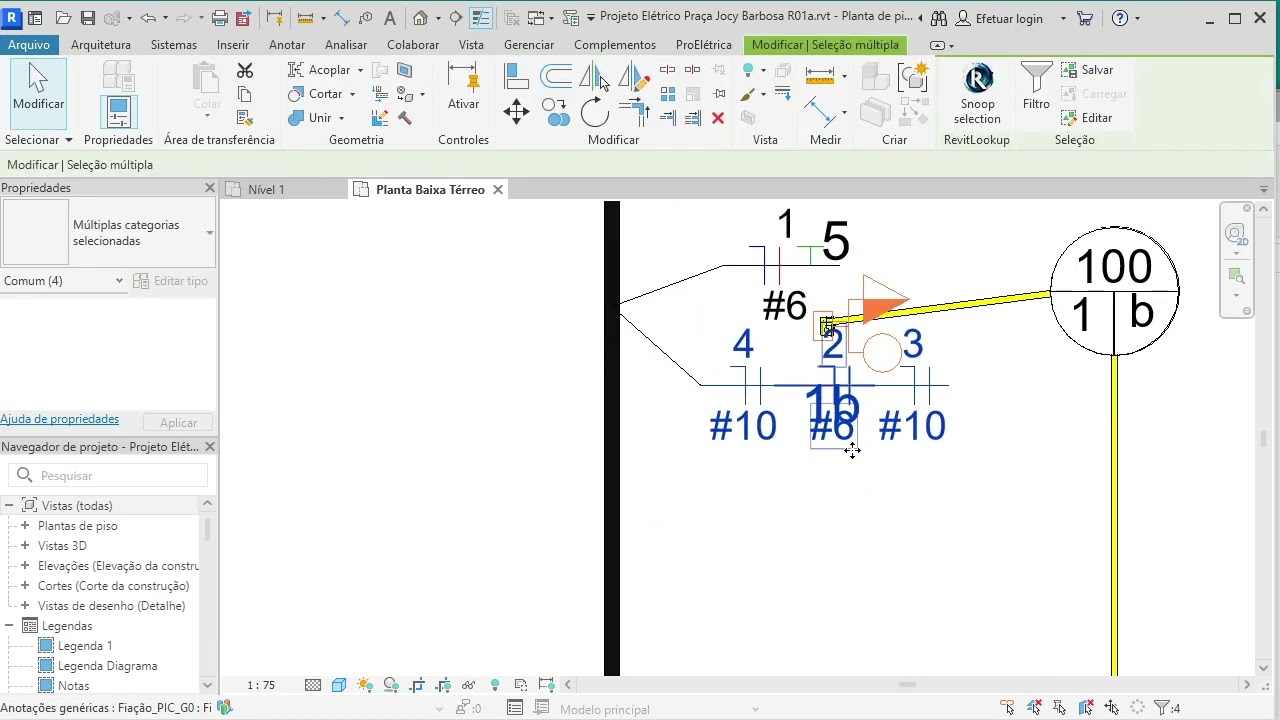Click the search binoculars icon in title bar
1280x720 pixels.
pyautogui.click(x=939, y=18)
